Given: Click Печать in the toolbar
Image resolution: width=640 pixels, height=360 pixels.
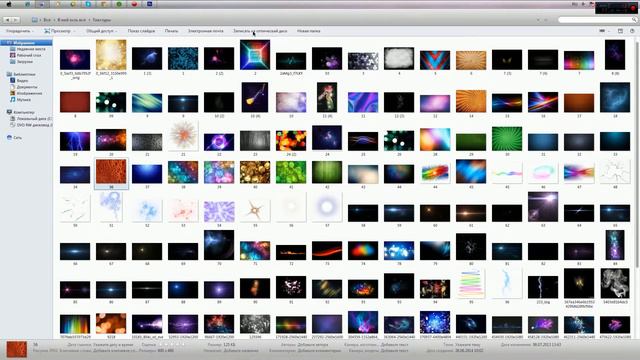Looking at the screenshot, I should pyautogui.click(x=171, y=31).
